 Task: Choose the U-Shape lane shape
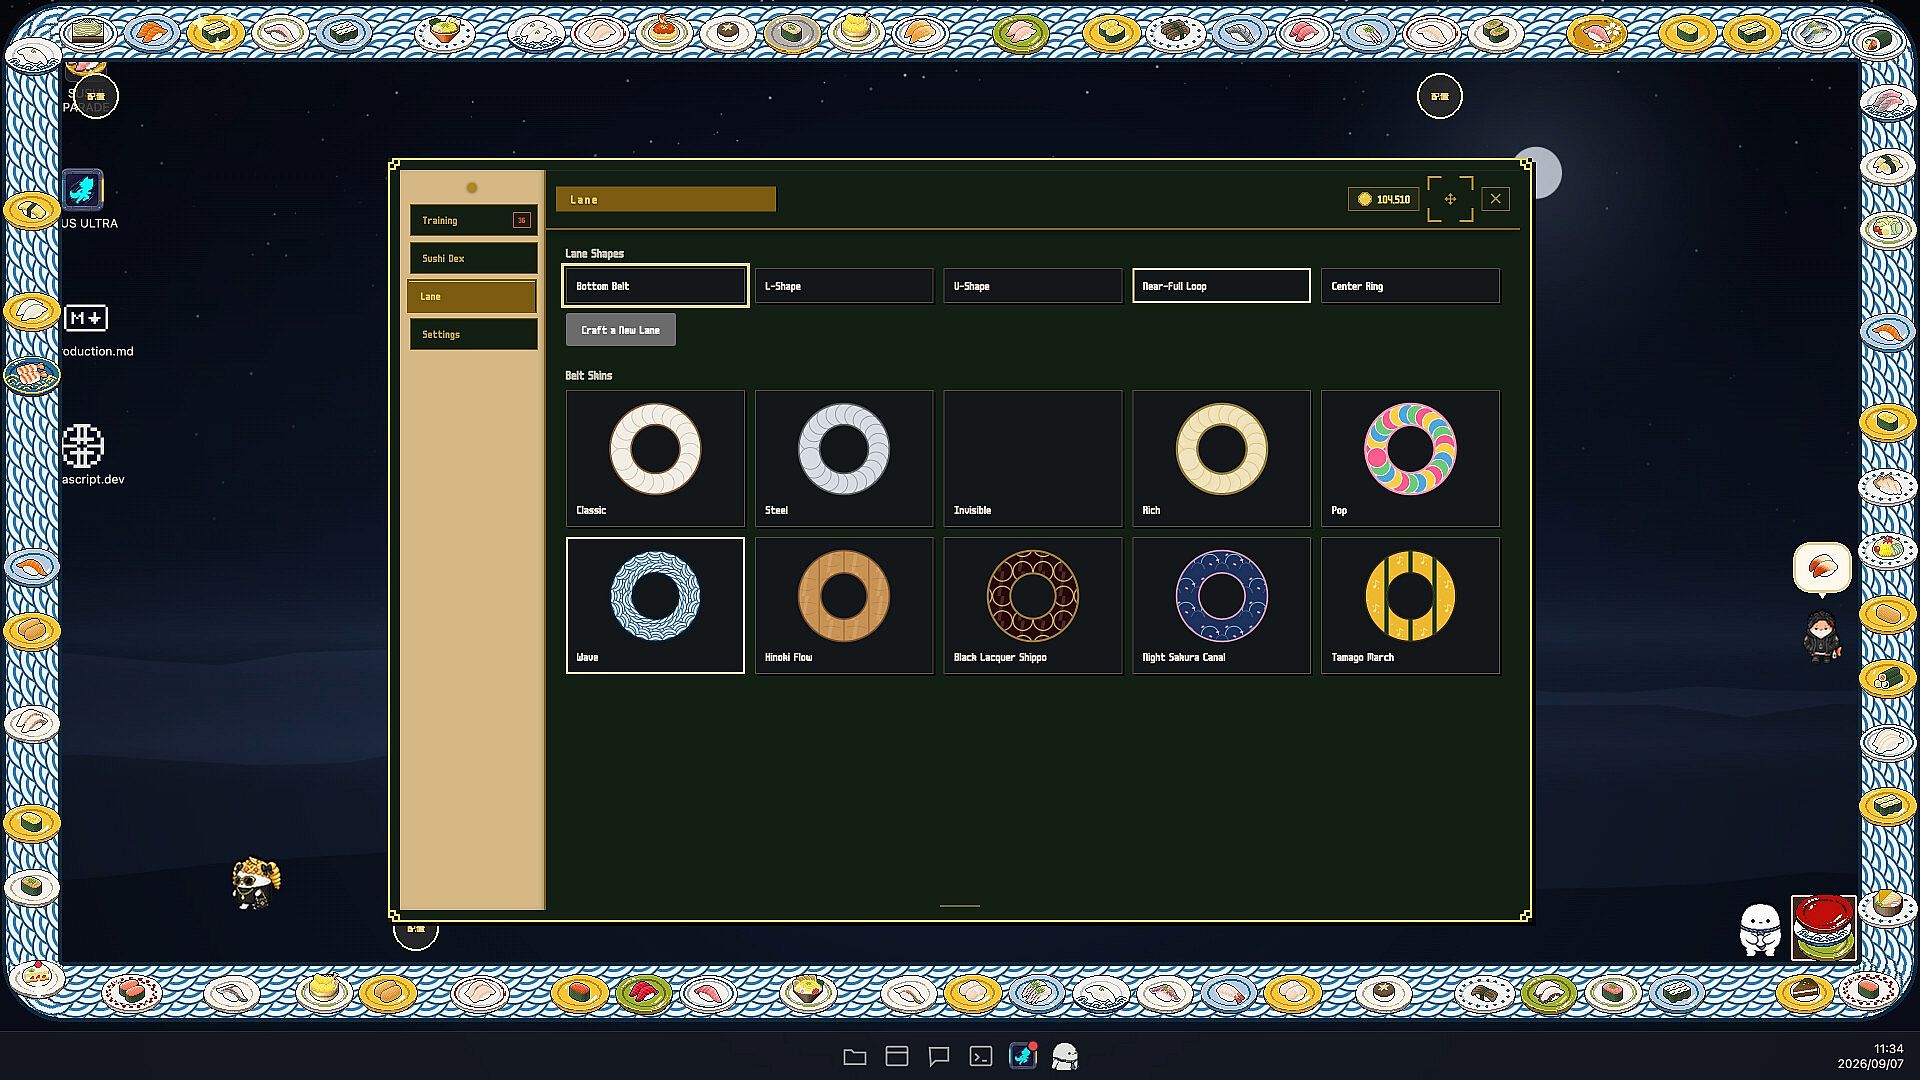point(1032,286)
